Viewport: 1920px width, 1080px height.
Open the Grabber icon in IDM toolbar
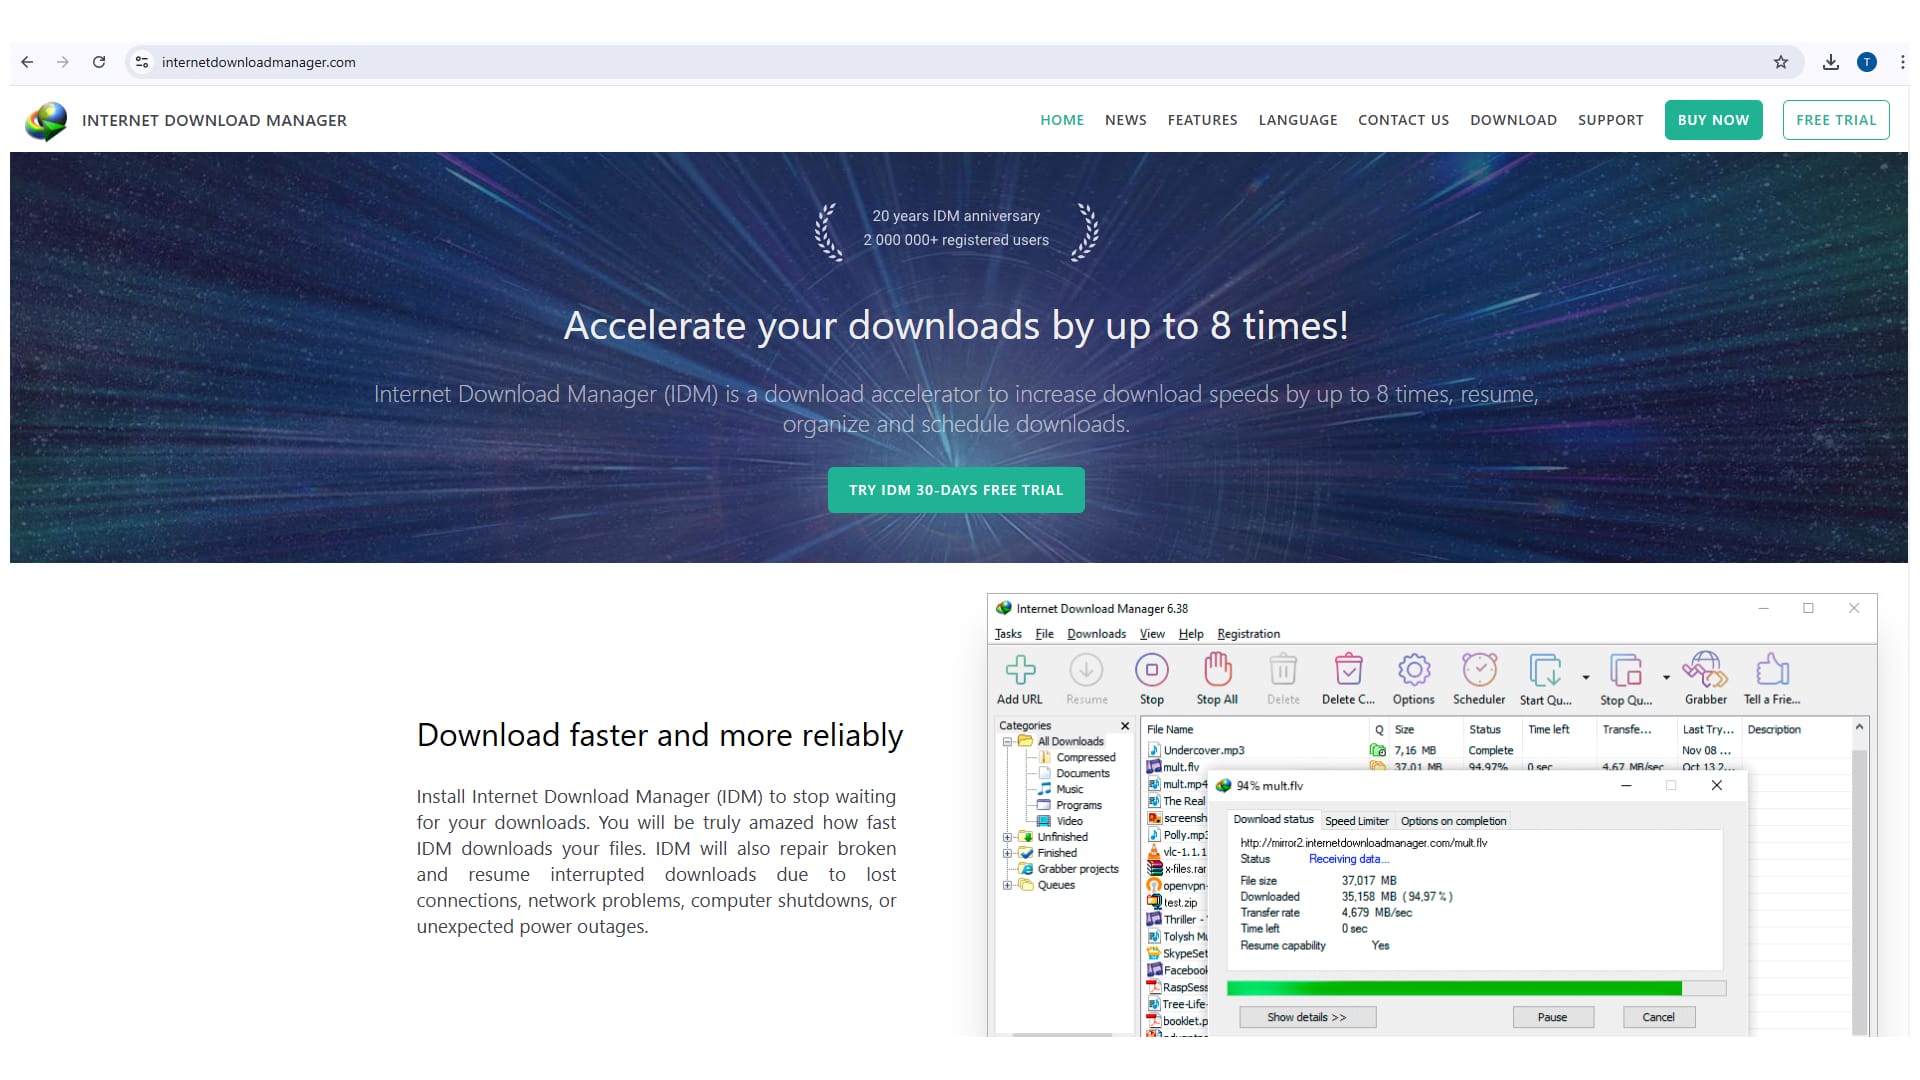click(1705, 670)
